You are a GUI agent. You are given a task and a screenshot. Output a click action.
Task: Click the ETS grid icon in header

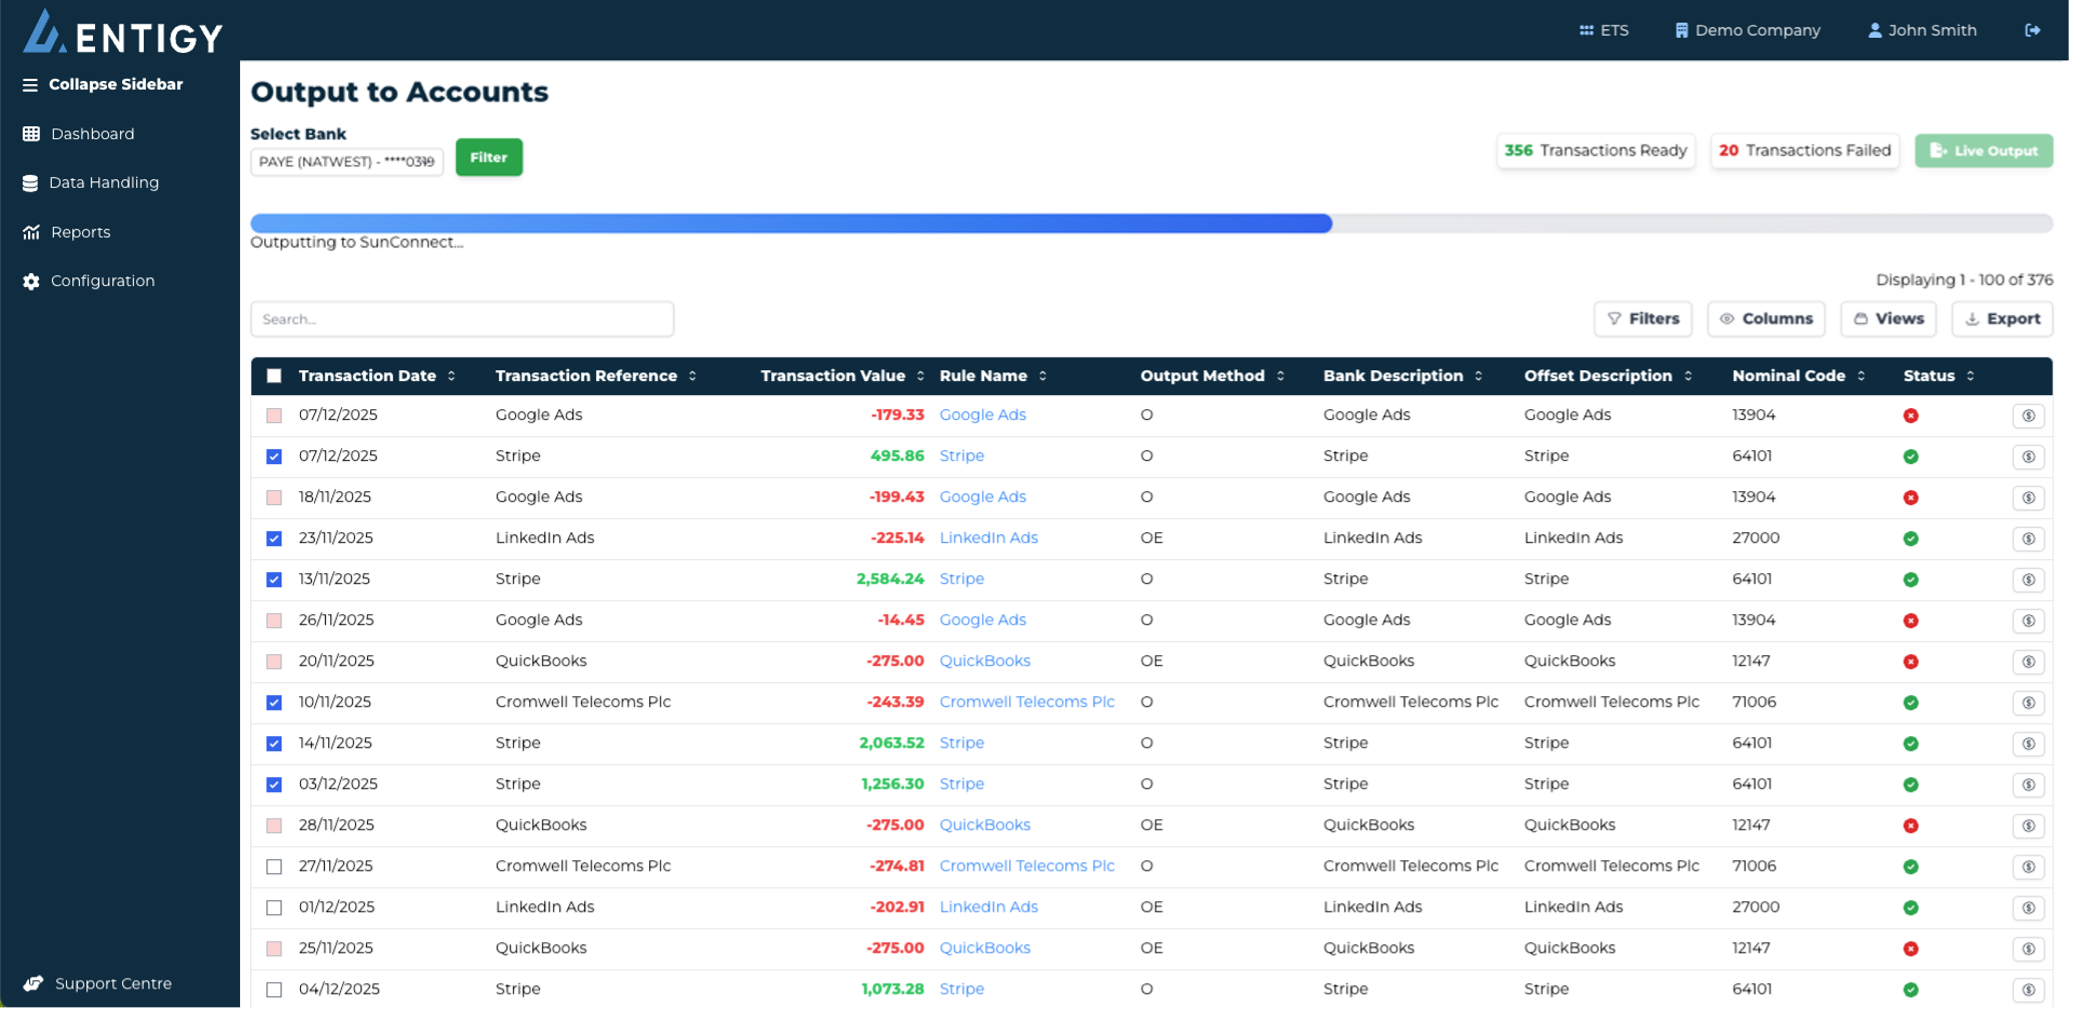pyautogui.click(x=1586, y=30)
